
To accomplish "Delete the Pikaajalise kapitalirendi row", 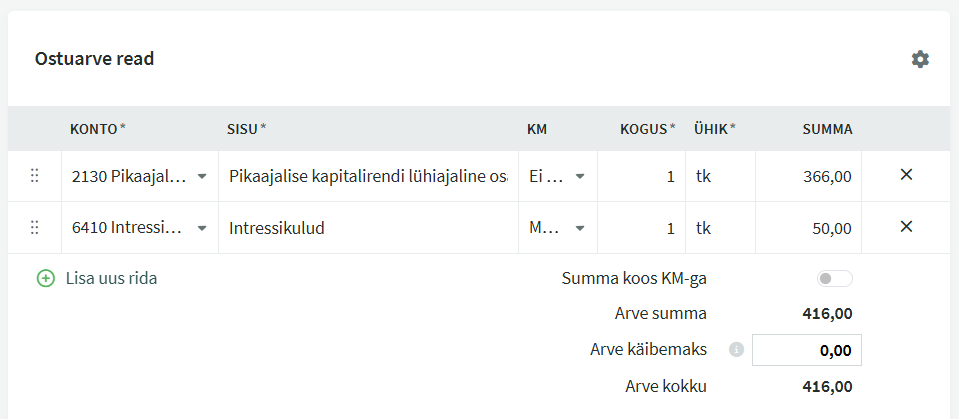I will point(906,175).
